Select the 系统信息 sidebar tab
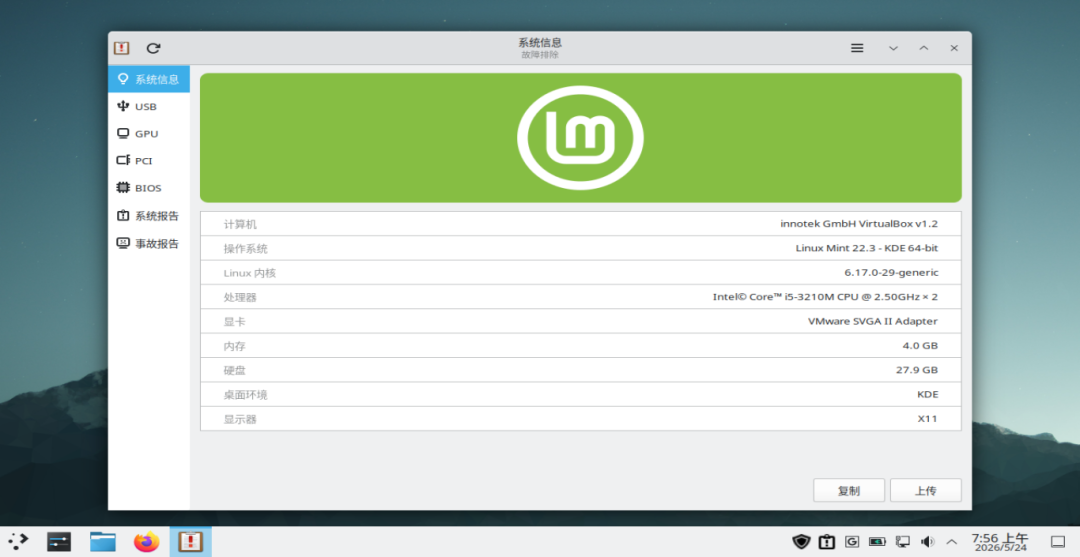1080x557 pixels. click(149, 79)
